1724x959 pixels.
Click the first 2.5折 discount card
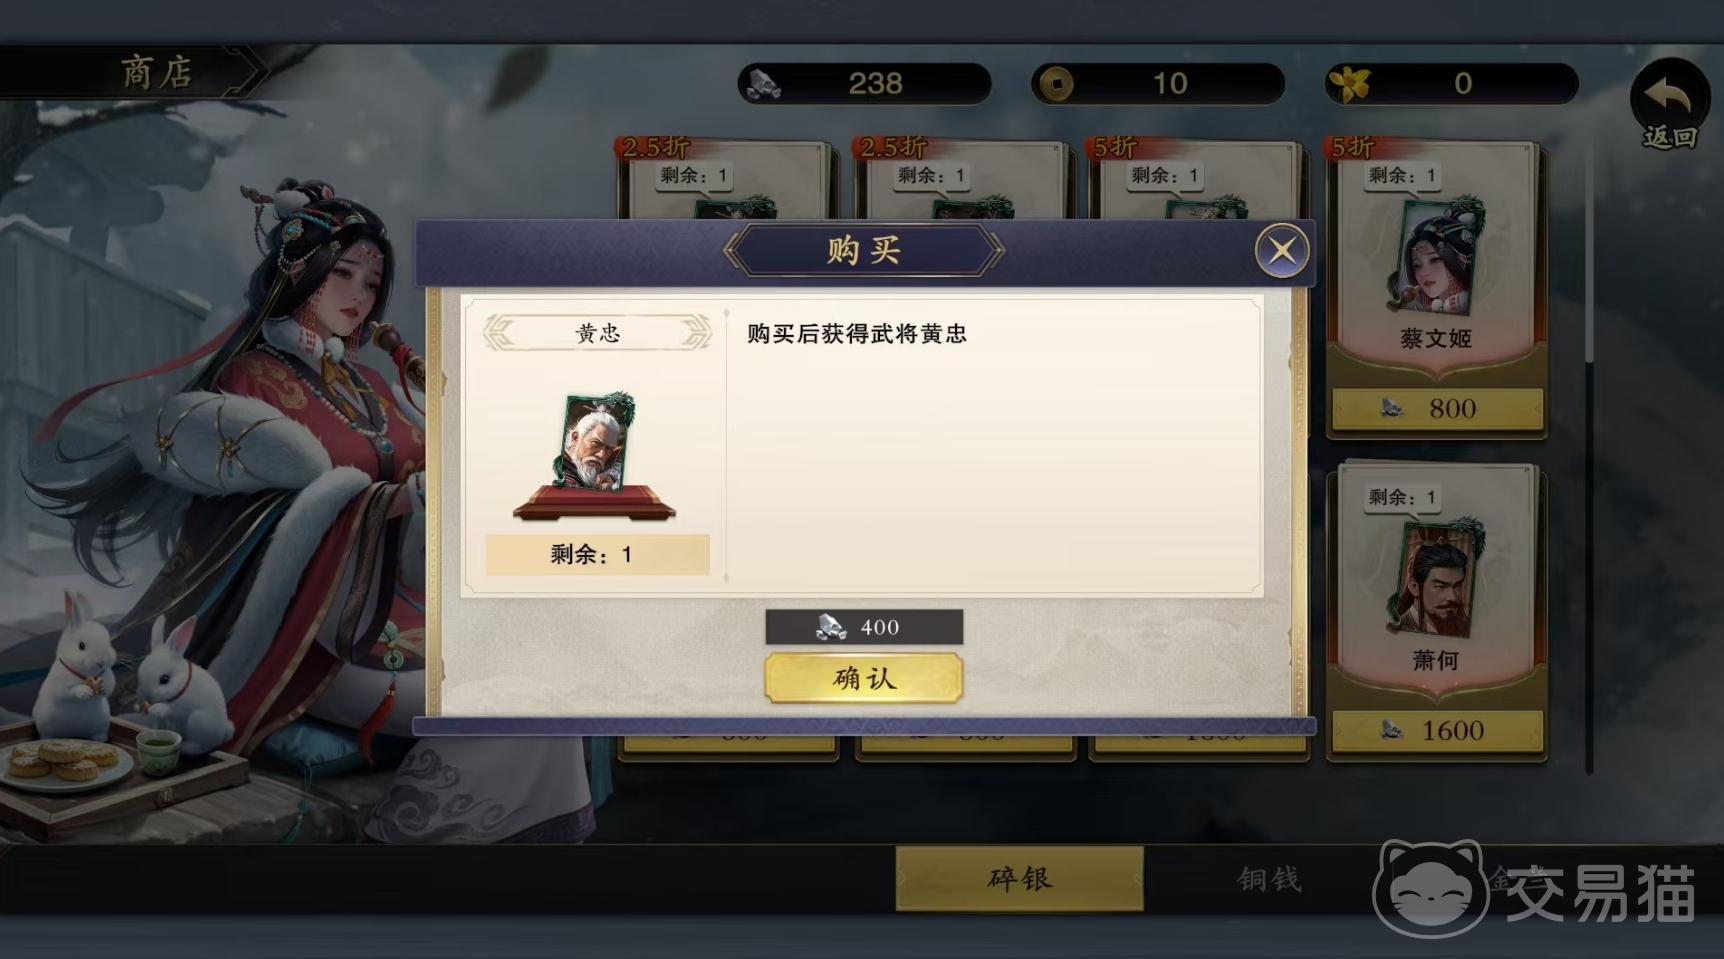tap(726, 180)
